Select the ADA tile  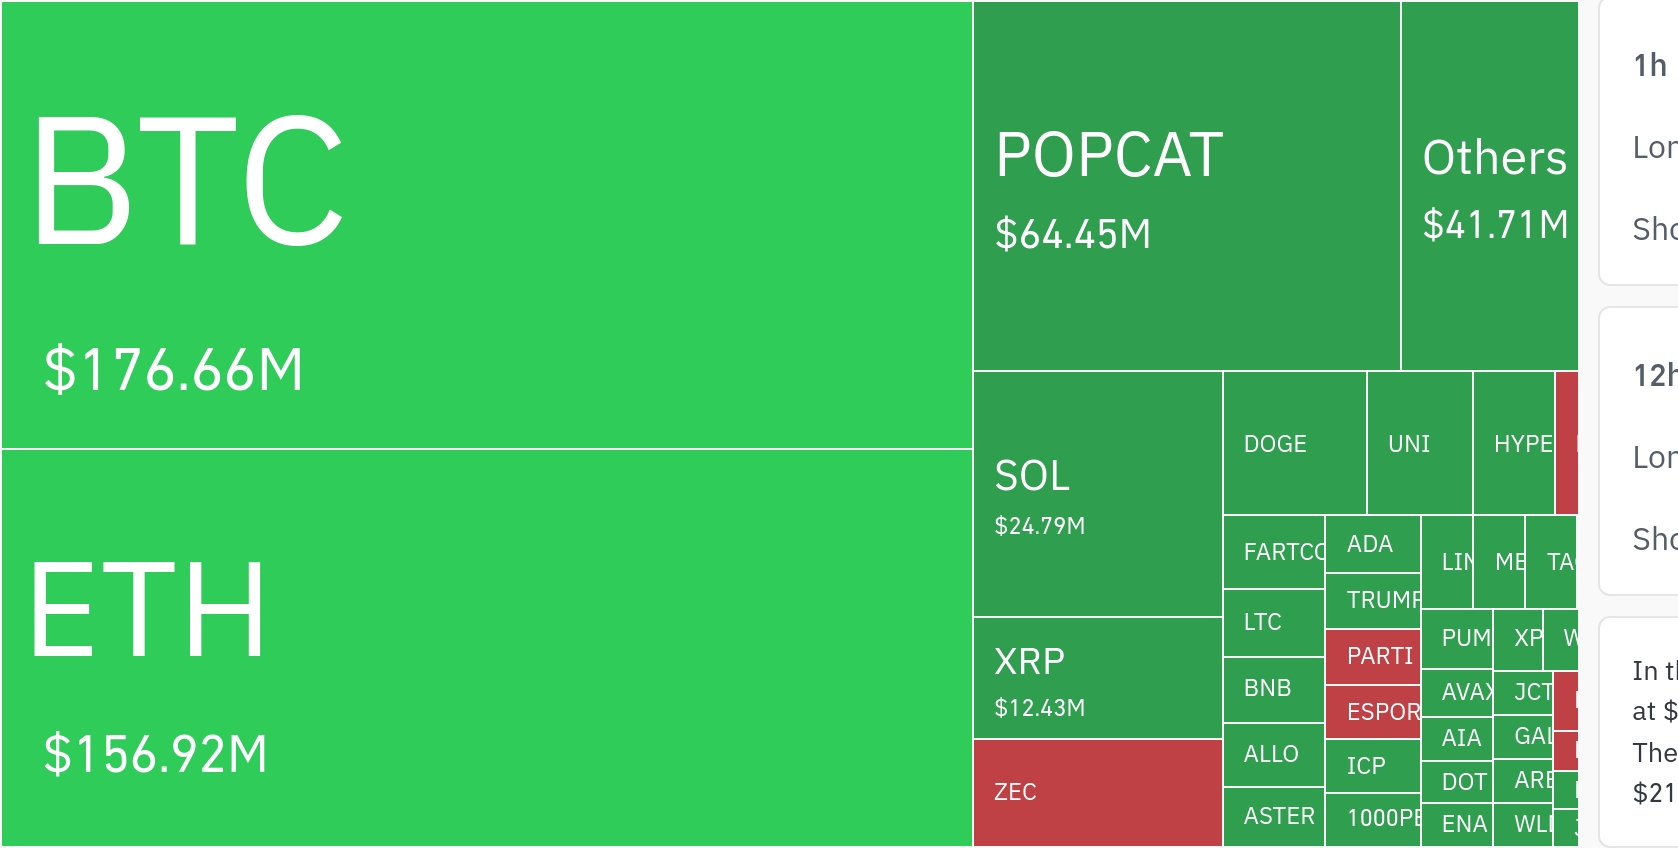pyautogui.click(x=1372, y=544)
